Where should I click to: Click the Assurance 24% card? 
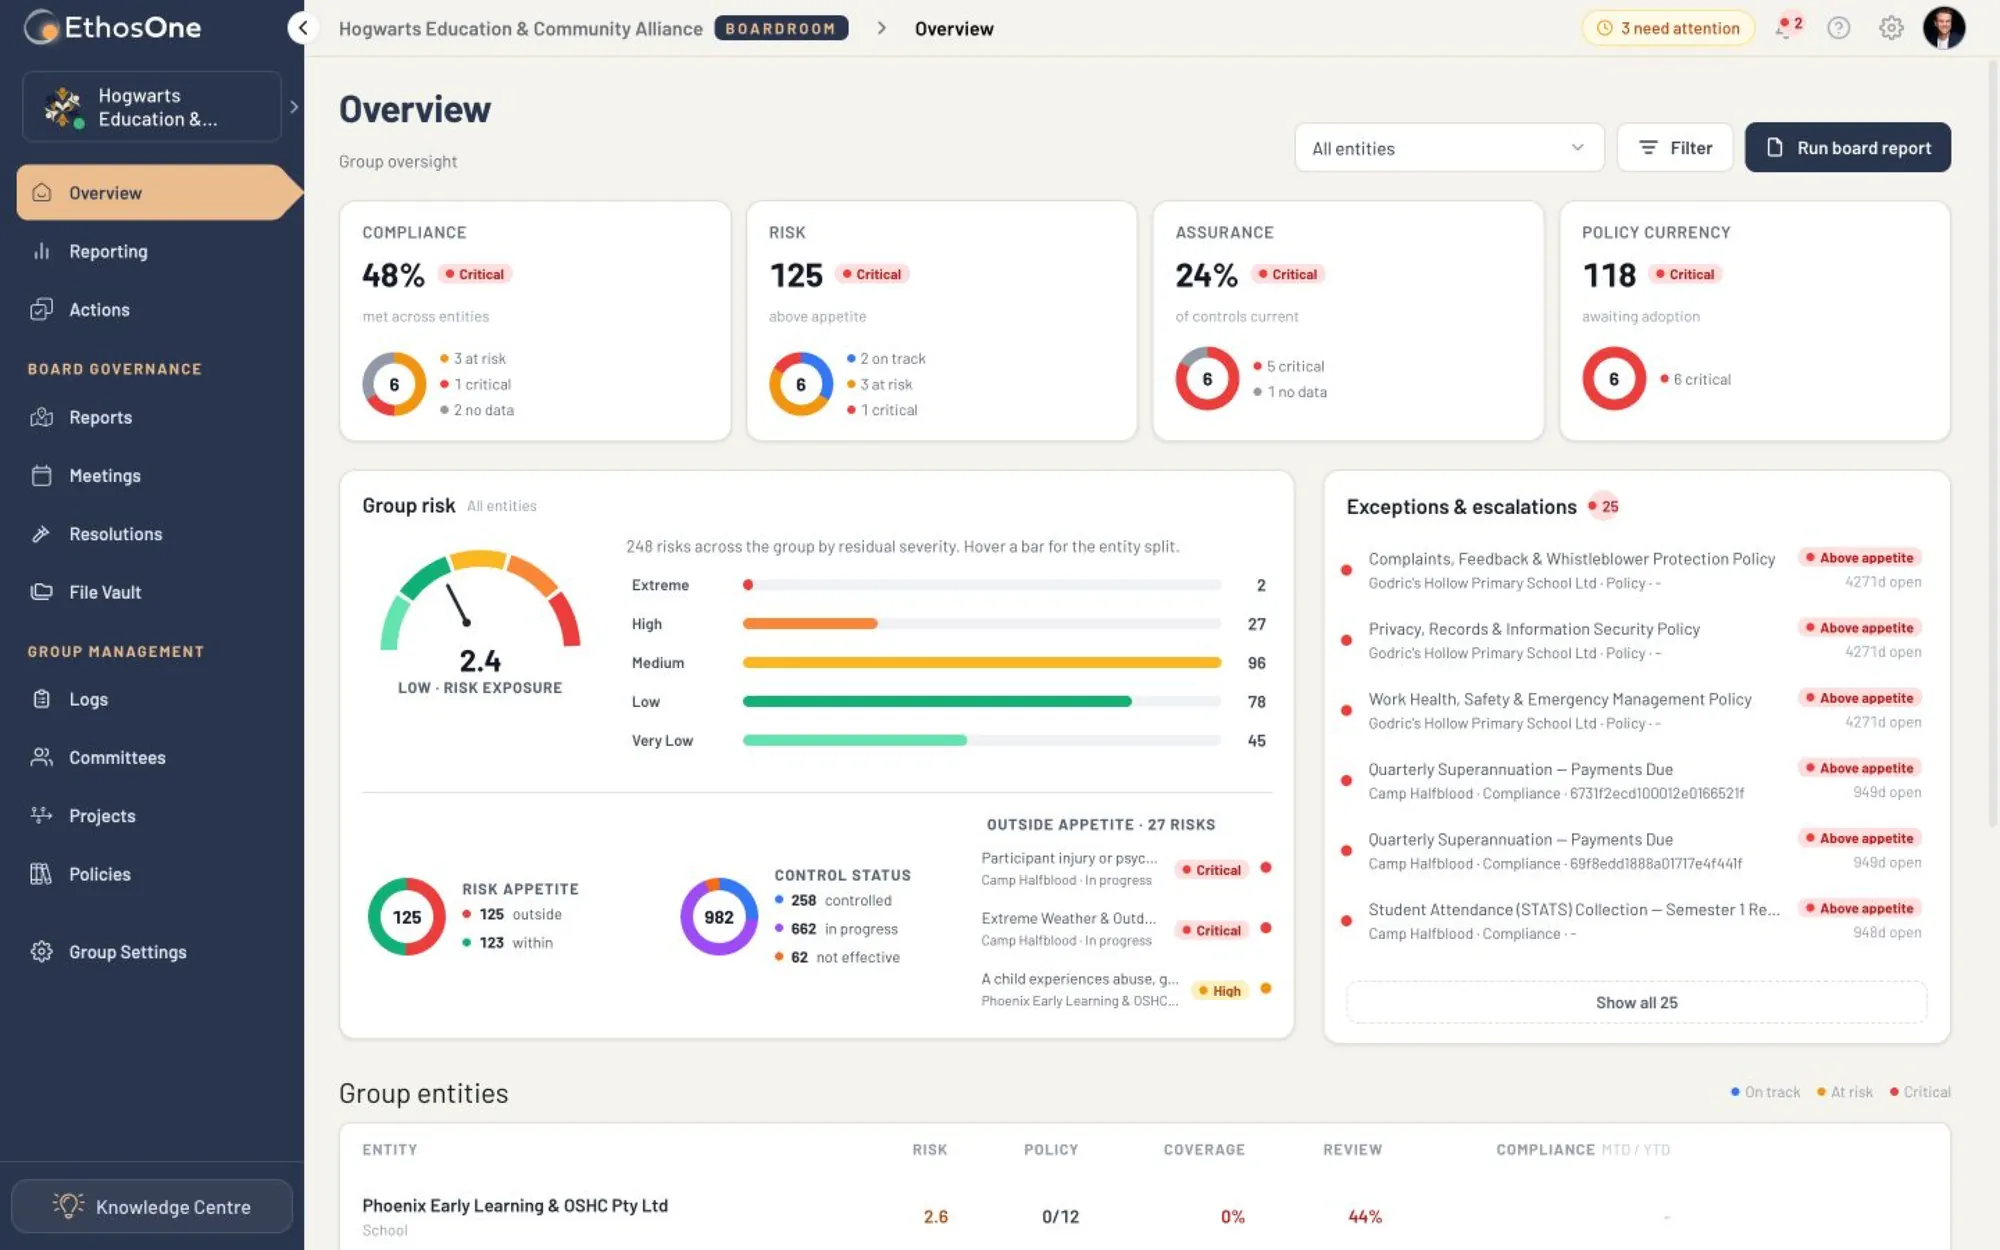pyautogui.click(x=1347, y=321)
